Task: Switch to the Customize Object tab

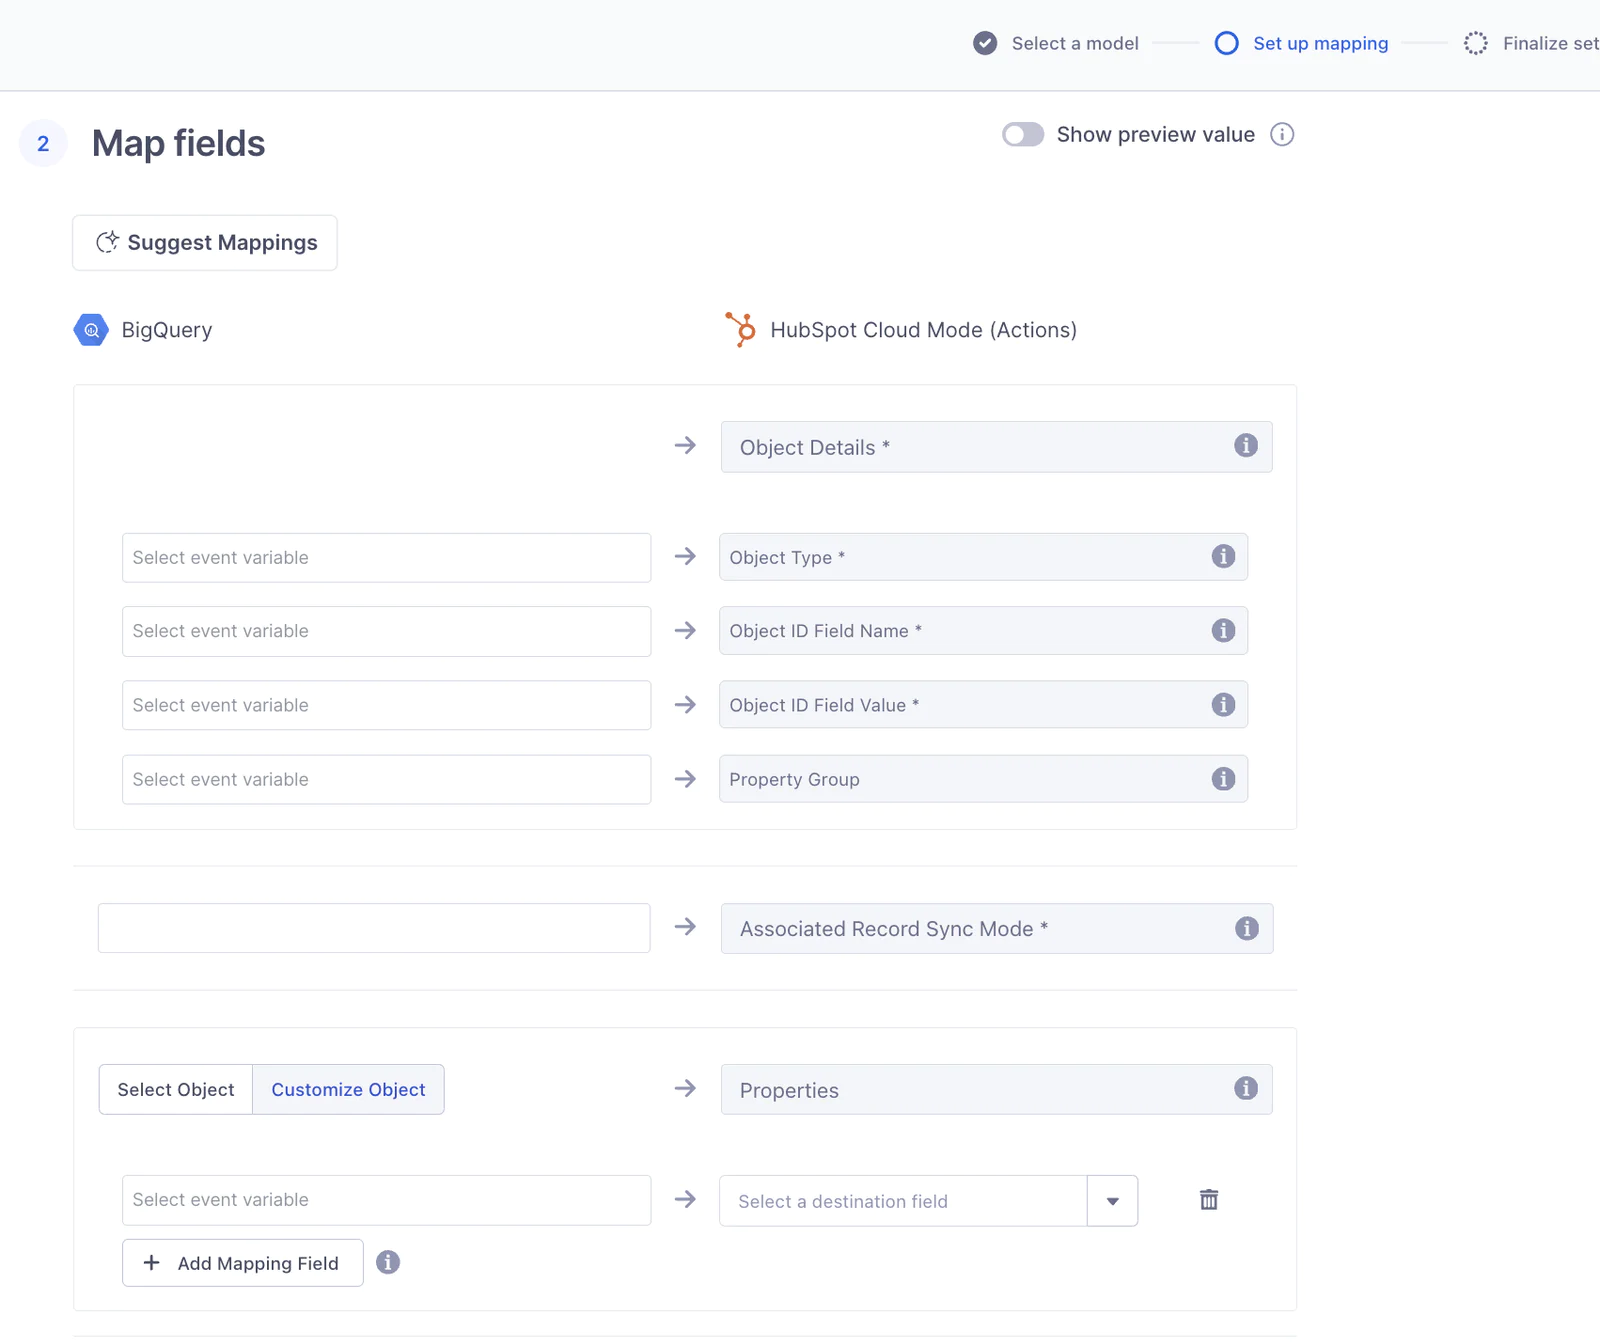Action: pos(348,1090)
